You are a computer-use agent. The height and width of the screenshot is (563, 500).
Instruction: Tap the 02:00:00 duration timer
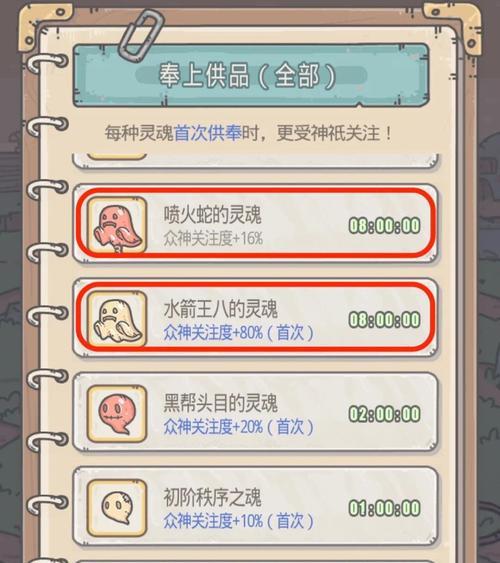(384, 414)
